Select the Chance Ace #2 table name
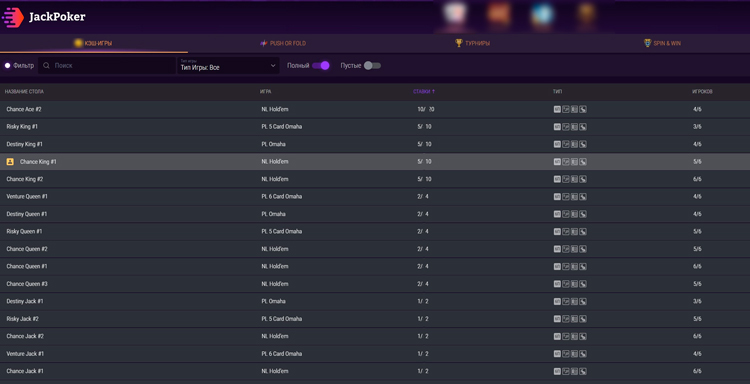 (24, 110)
